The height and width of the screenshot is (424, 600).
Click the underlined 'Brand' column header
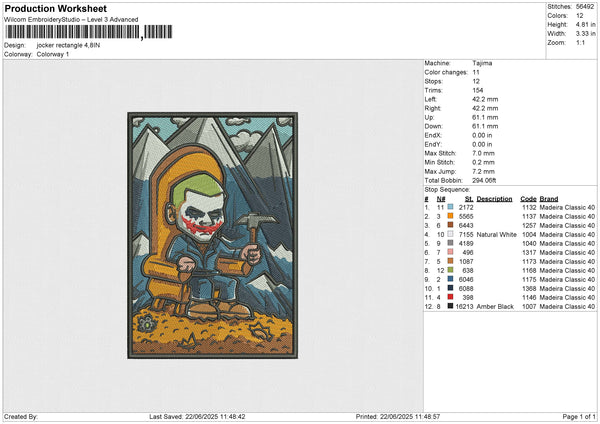tap(549, 199)
